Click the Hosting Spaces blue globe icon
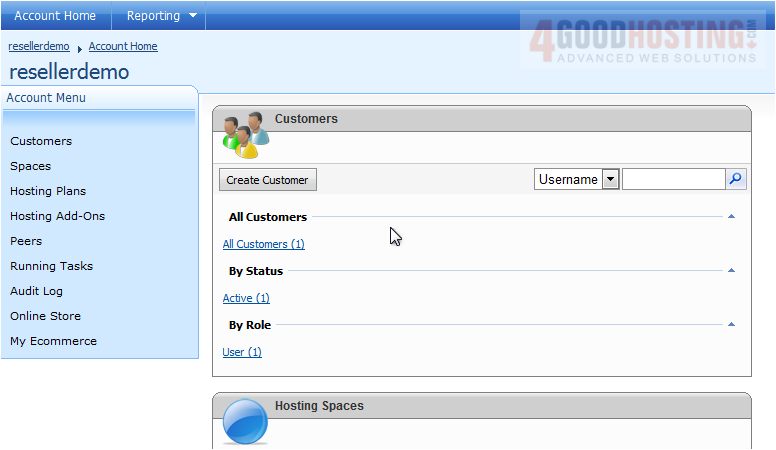This screenshot has height=450, width=776. [245, 422]
